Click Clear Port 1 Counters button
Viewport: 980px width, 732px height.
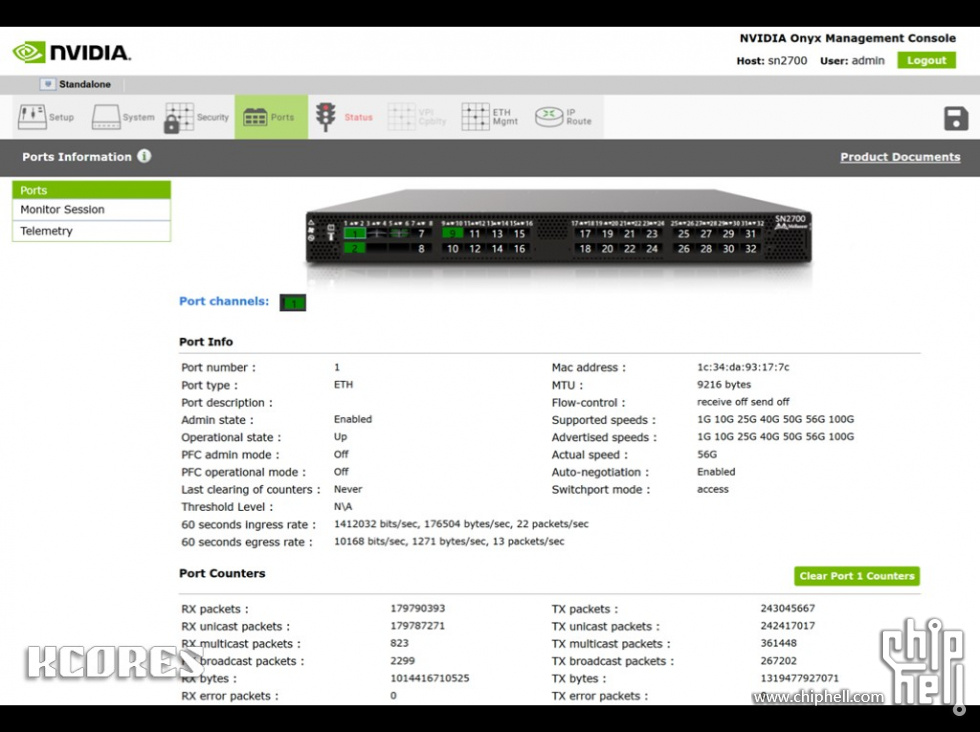tap(857, 576)
